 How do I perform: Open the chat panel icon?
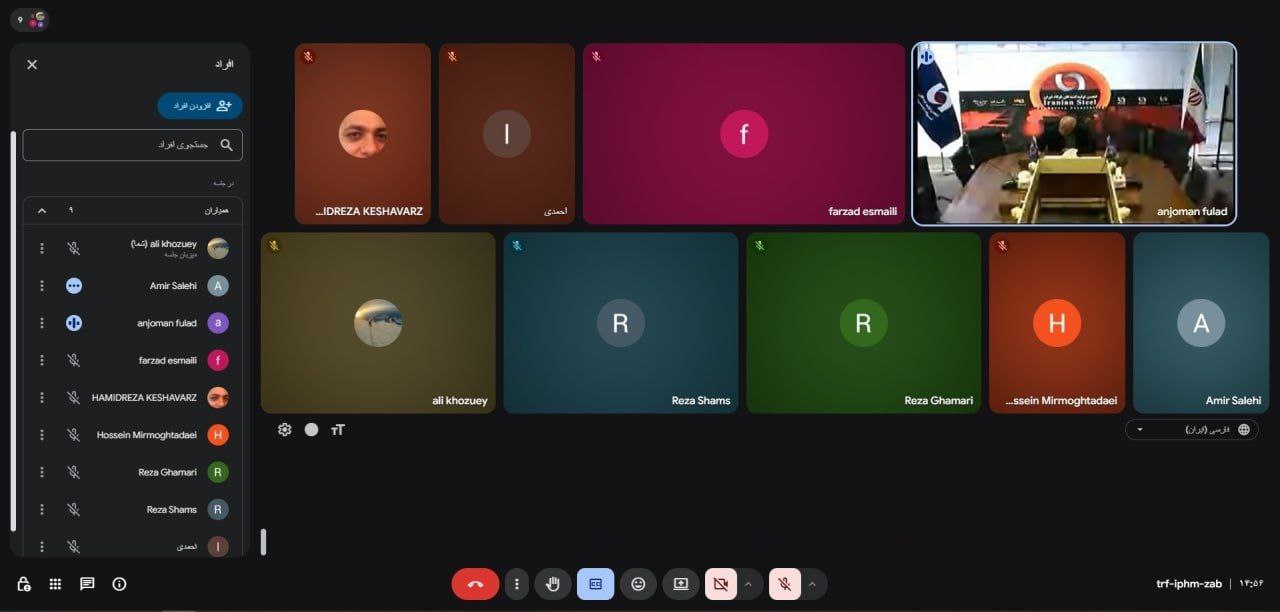(87, 584)
